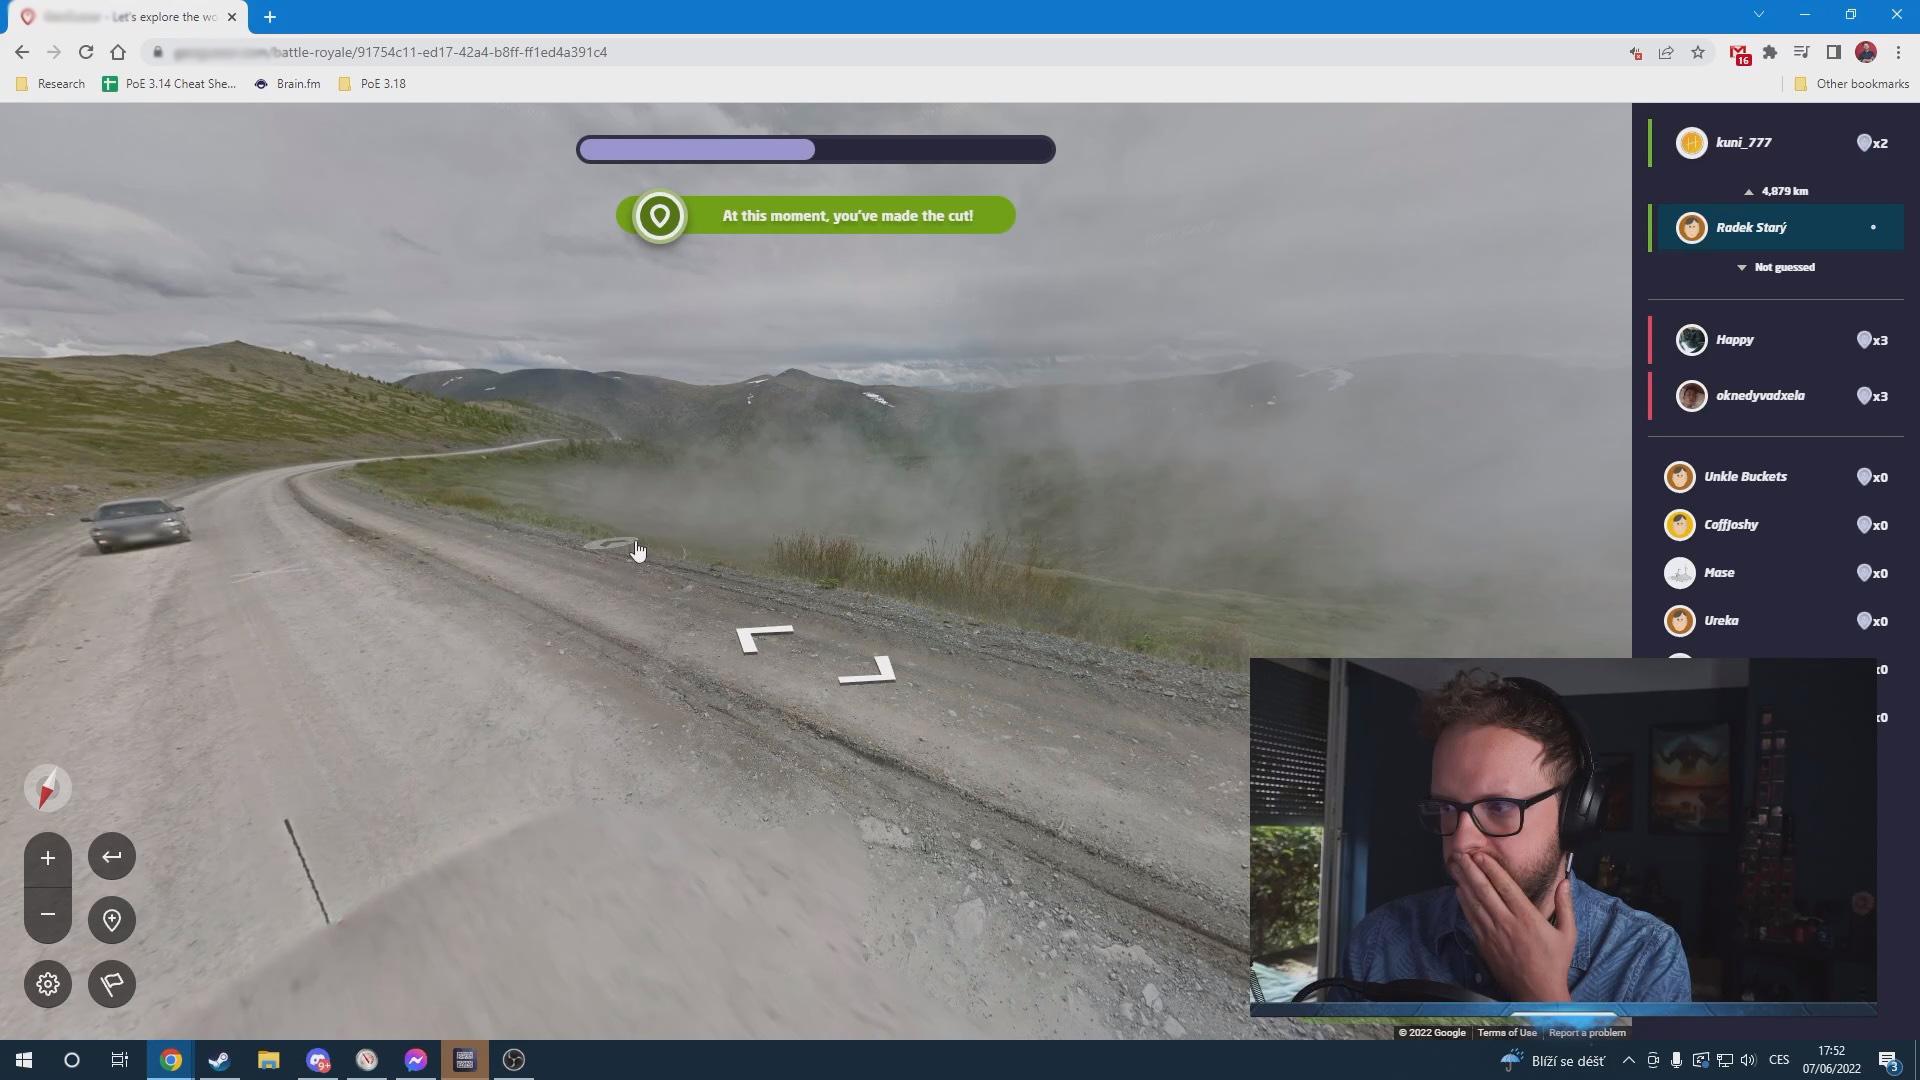Click the Report a problem link

pos(1587,1033)
